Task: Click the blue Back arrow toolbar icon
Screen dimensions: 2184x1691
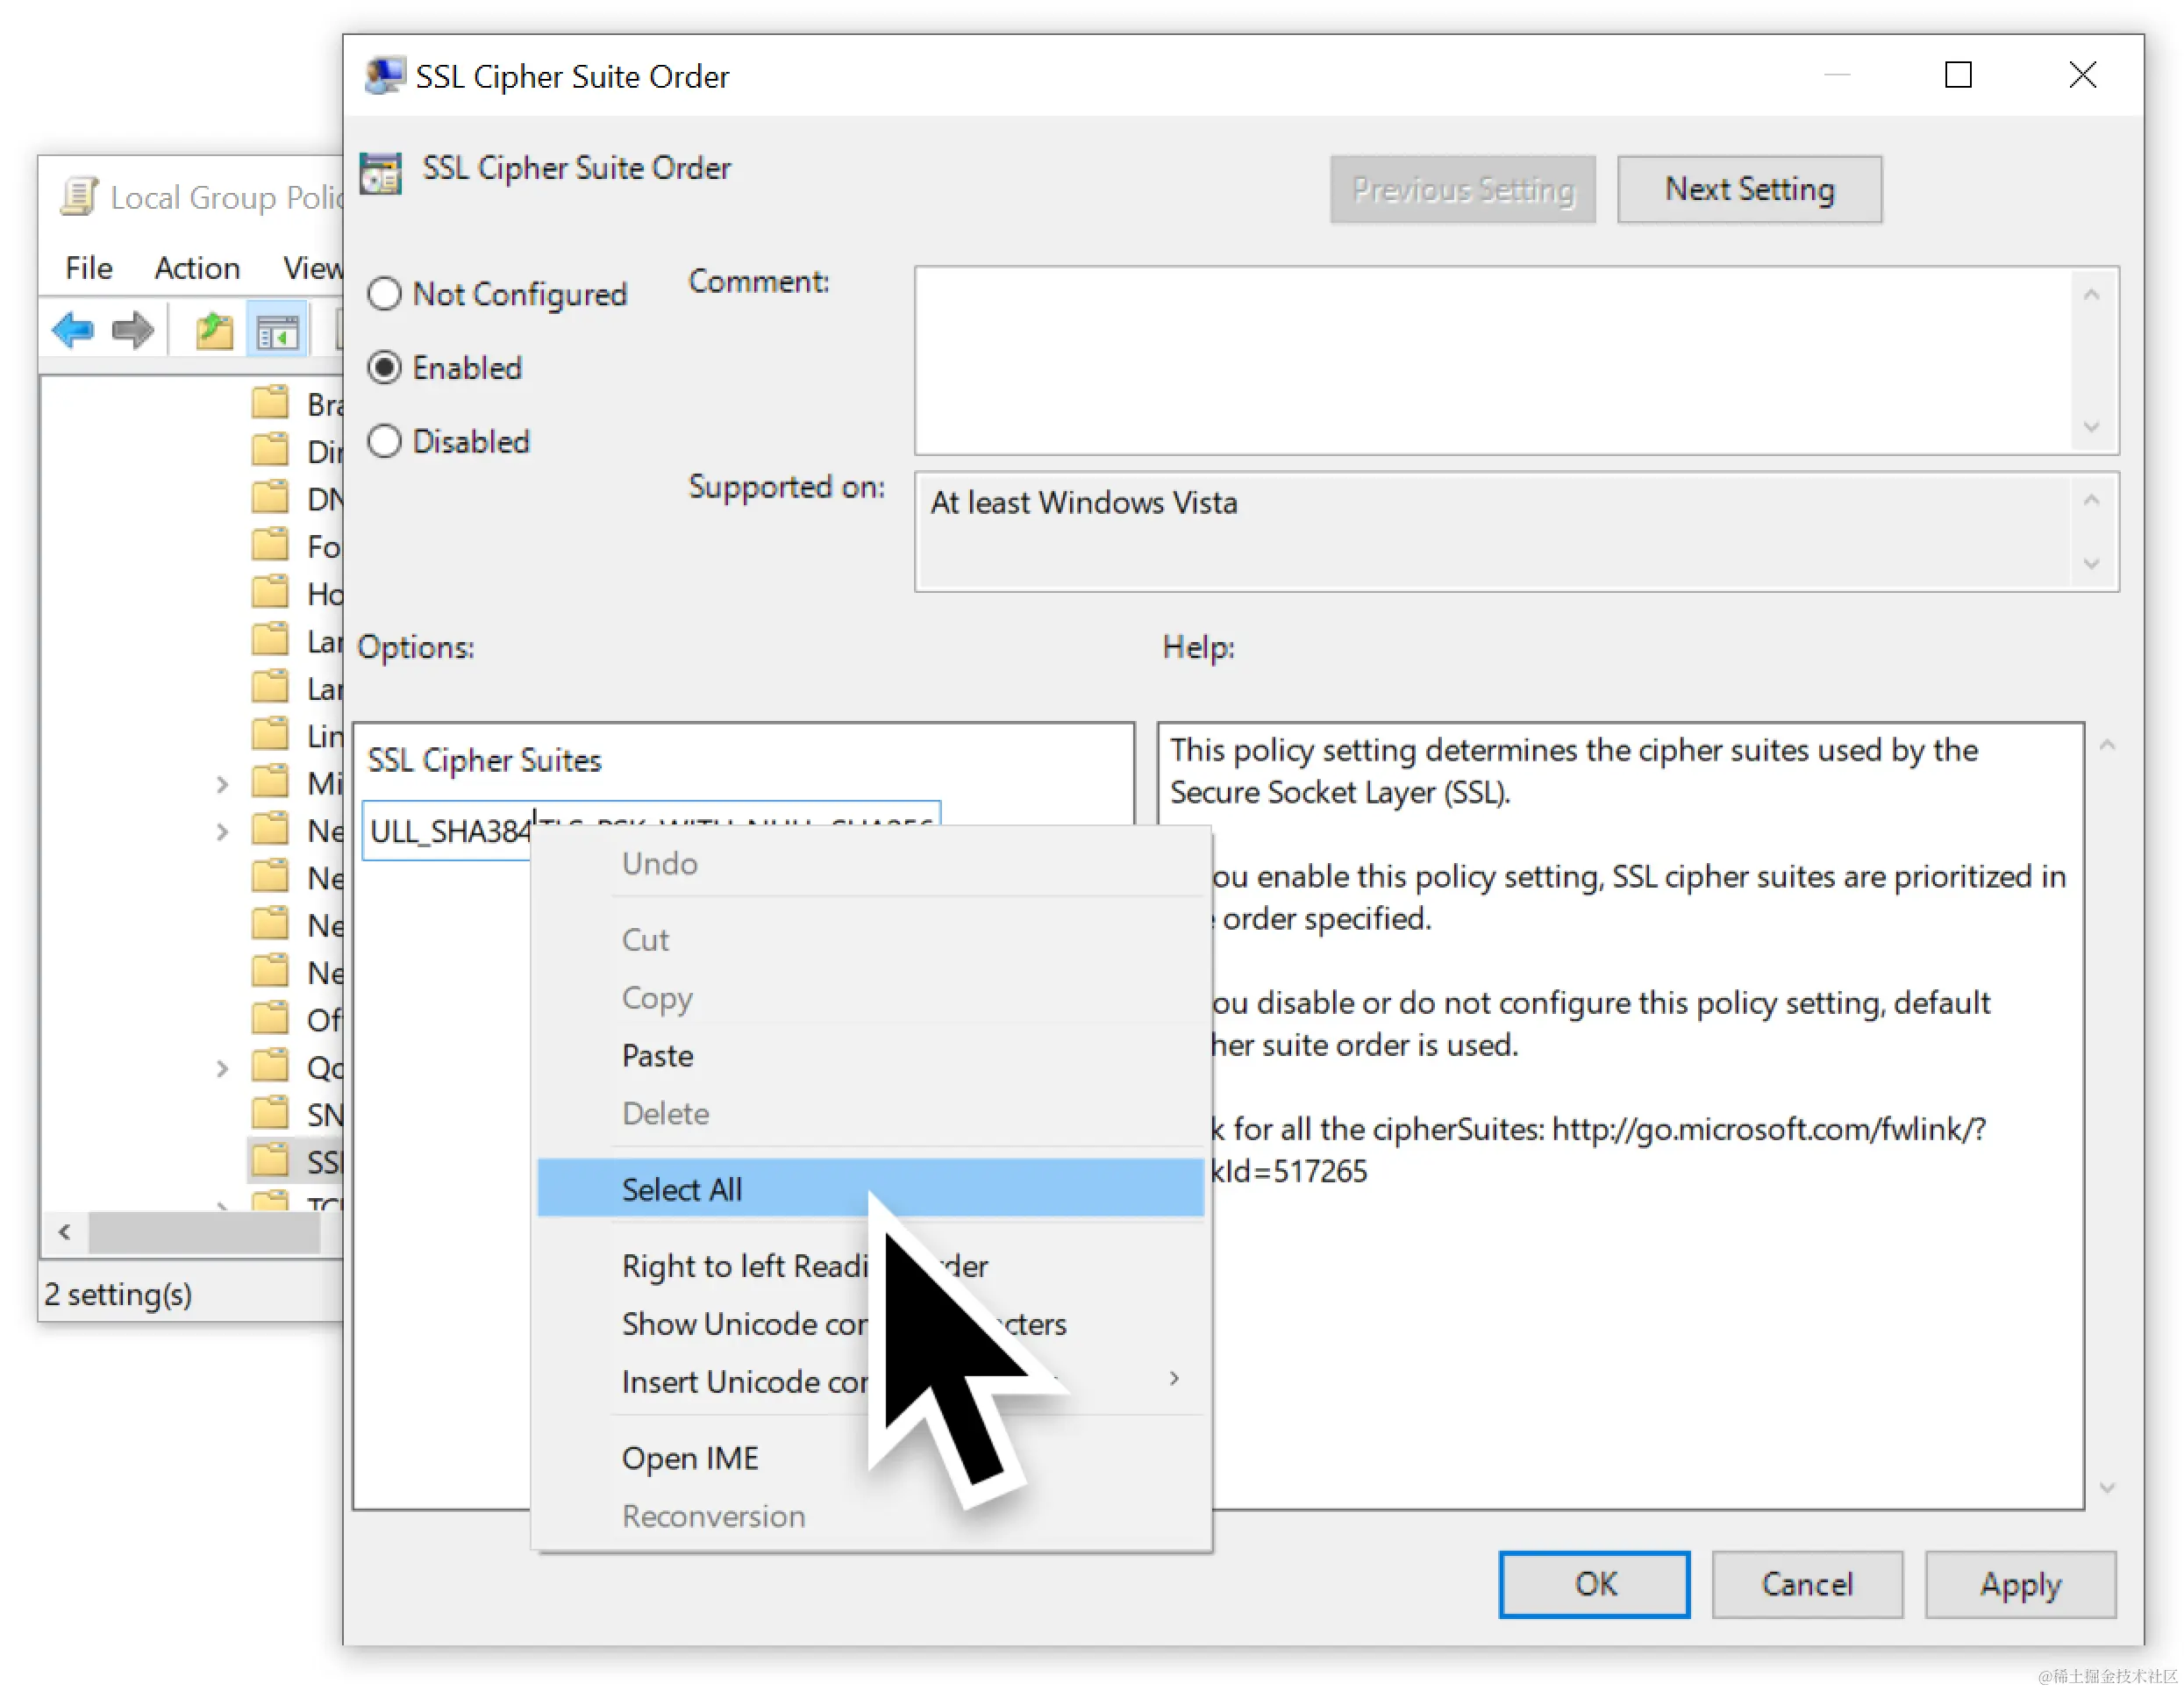Action: [x=72, y=330]
